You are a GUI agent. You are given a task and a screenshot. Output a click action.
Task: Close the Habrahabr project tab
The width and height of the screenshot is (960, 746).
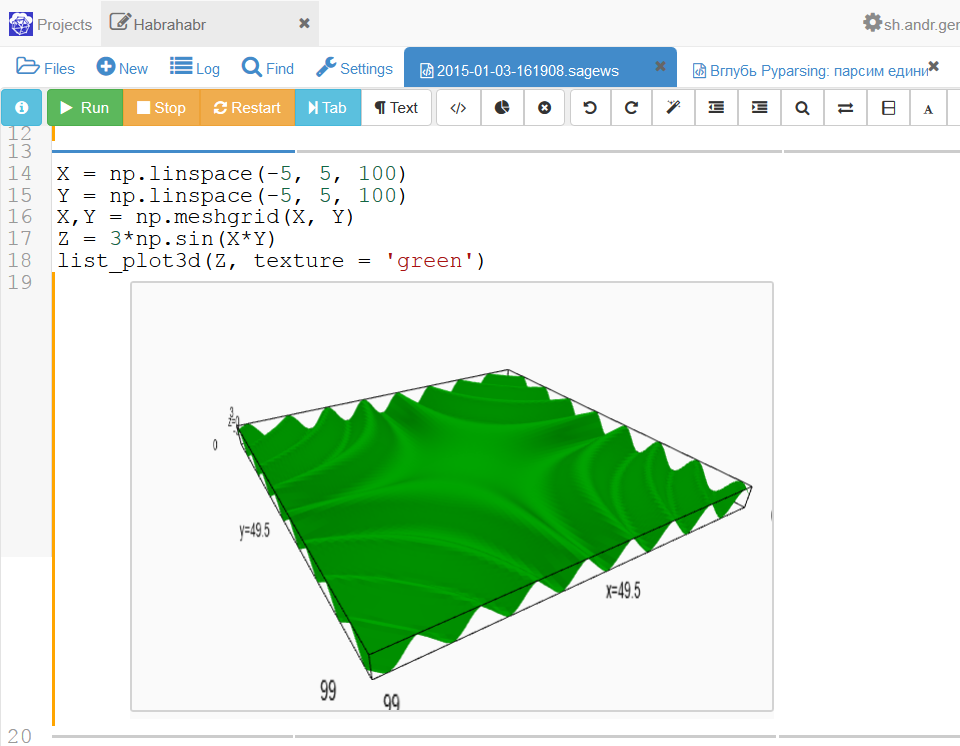304,23
